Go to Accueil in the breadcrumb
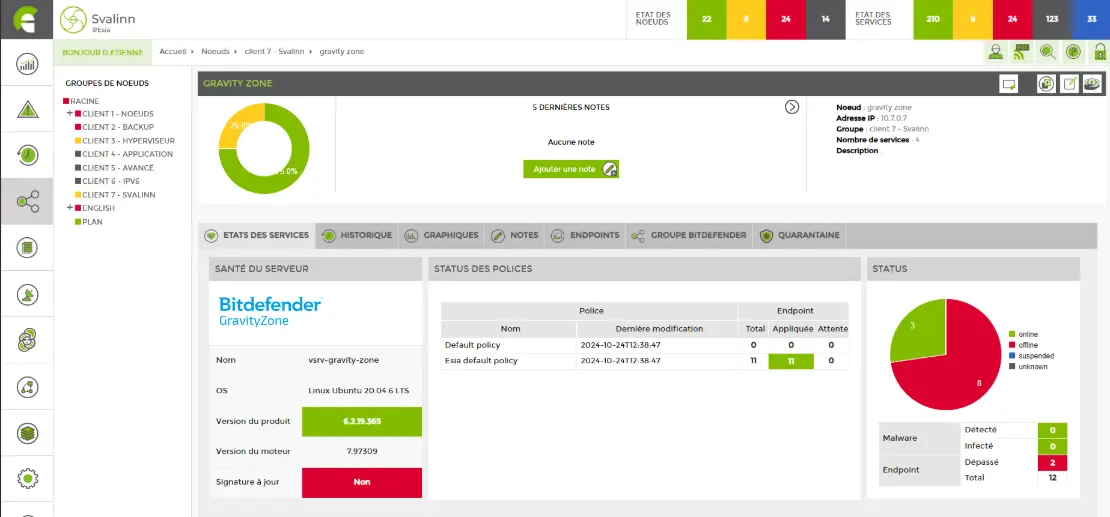The height and width of the screenshot is (517, 1110). [x=173, y=52]
